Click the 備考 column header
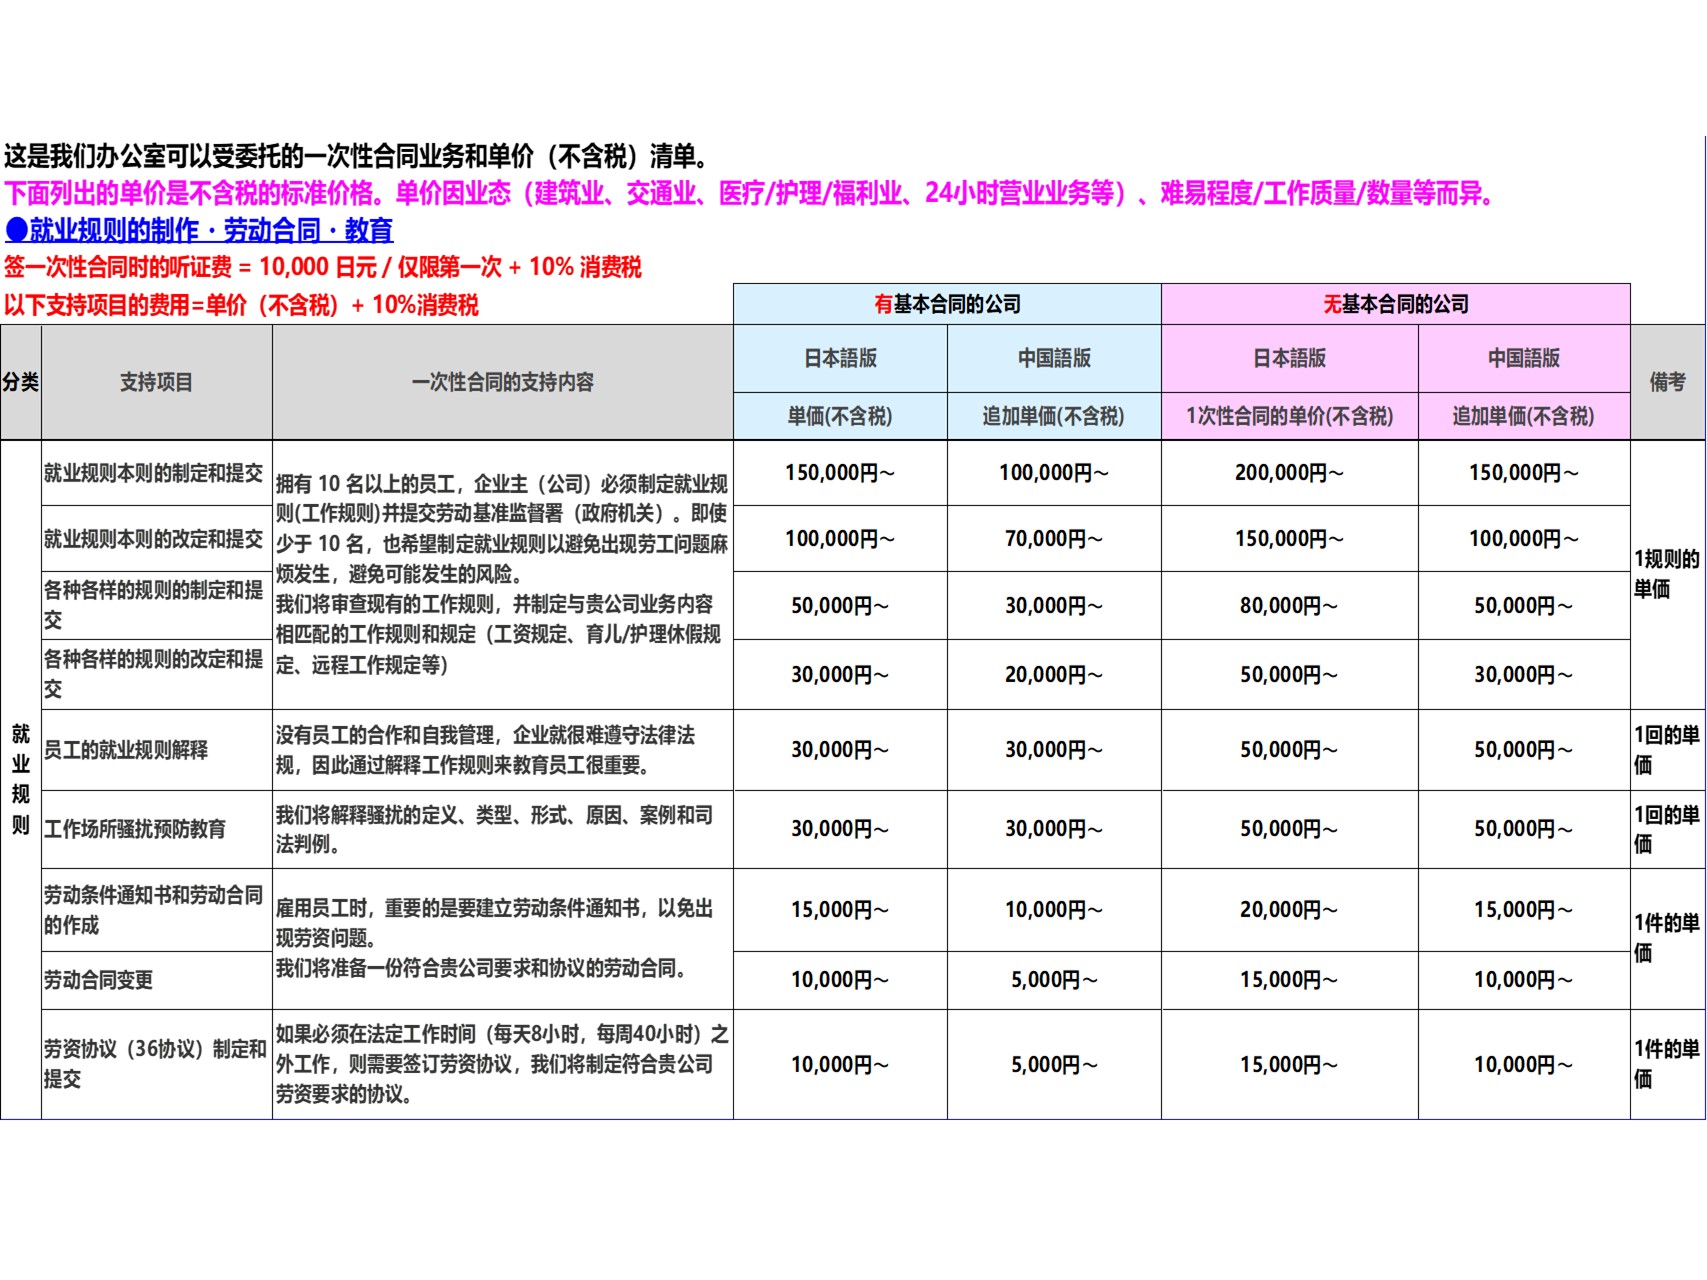 pos(1667,382)
